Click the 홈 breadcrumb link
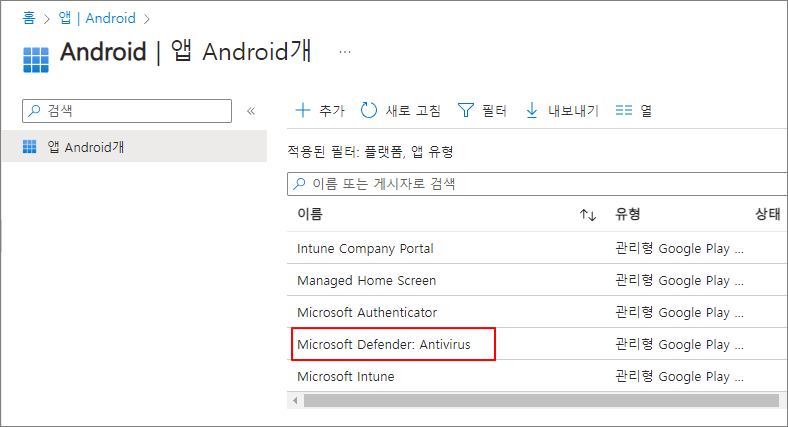Screen dimensions: 788x427 coord(29,19)
